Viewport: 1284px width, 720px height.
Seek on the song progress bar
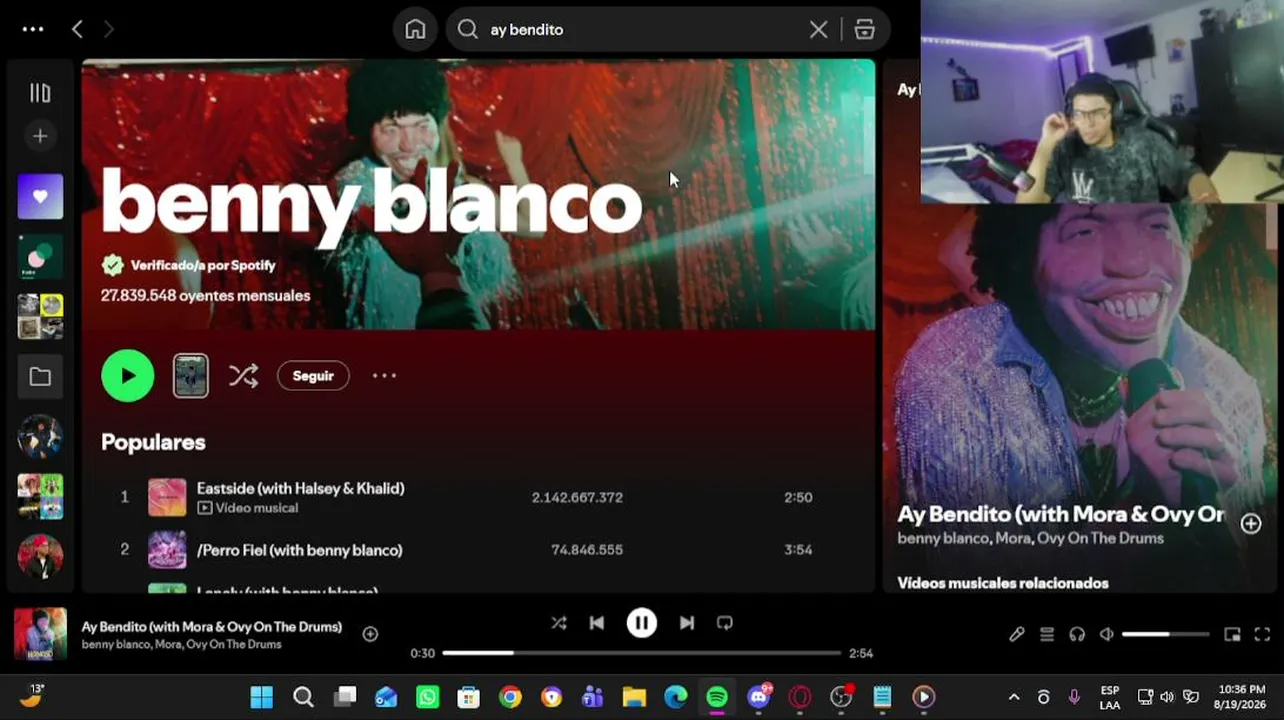click(x=642, y=653)
